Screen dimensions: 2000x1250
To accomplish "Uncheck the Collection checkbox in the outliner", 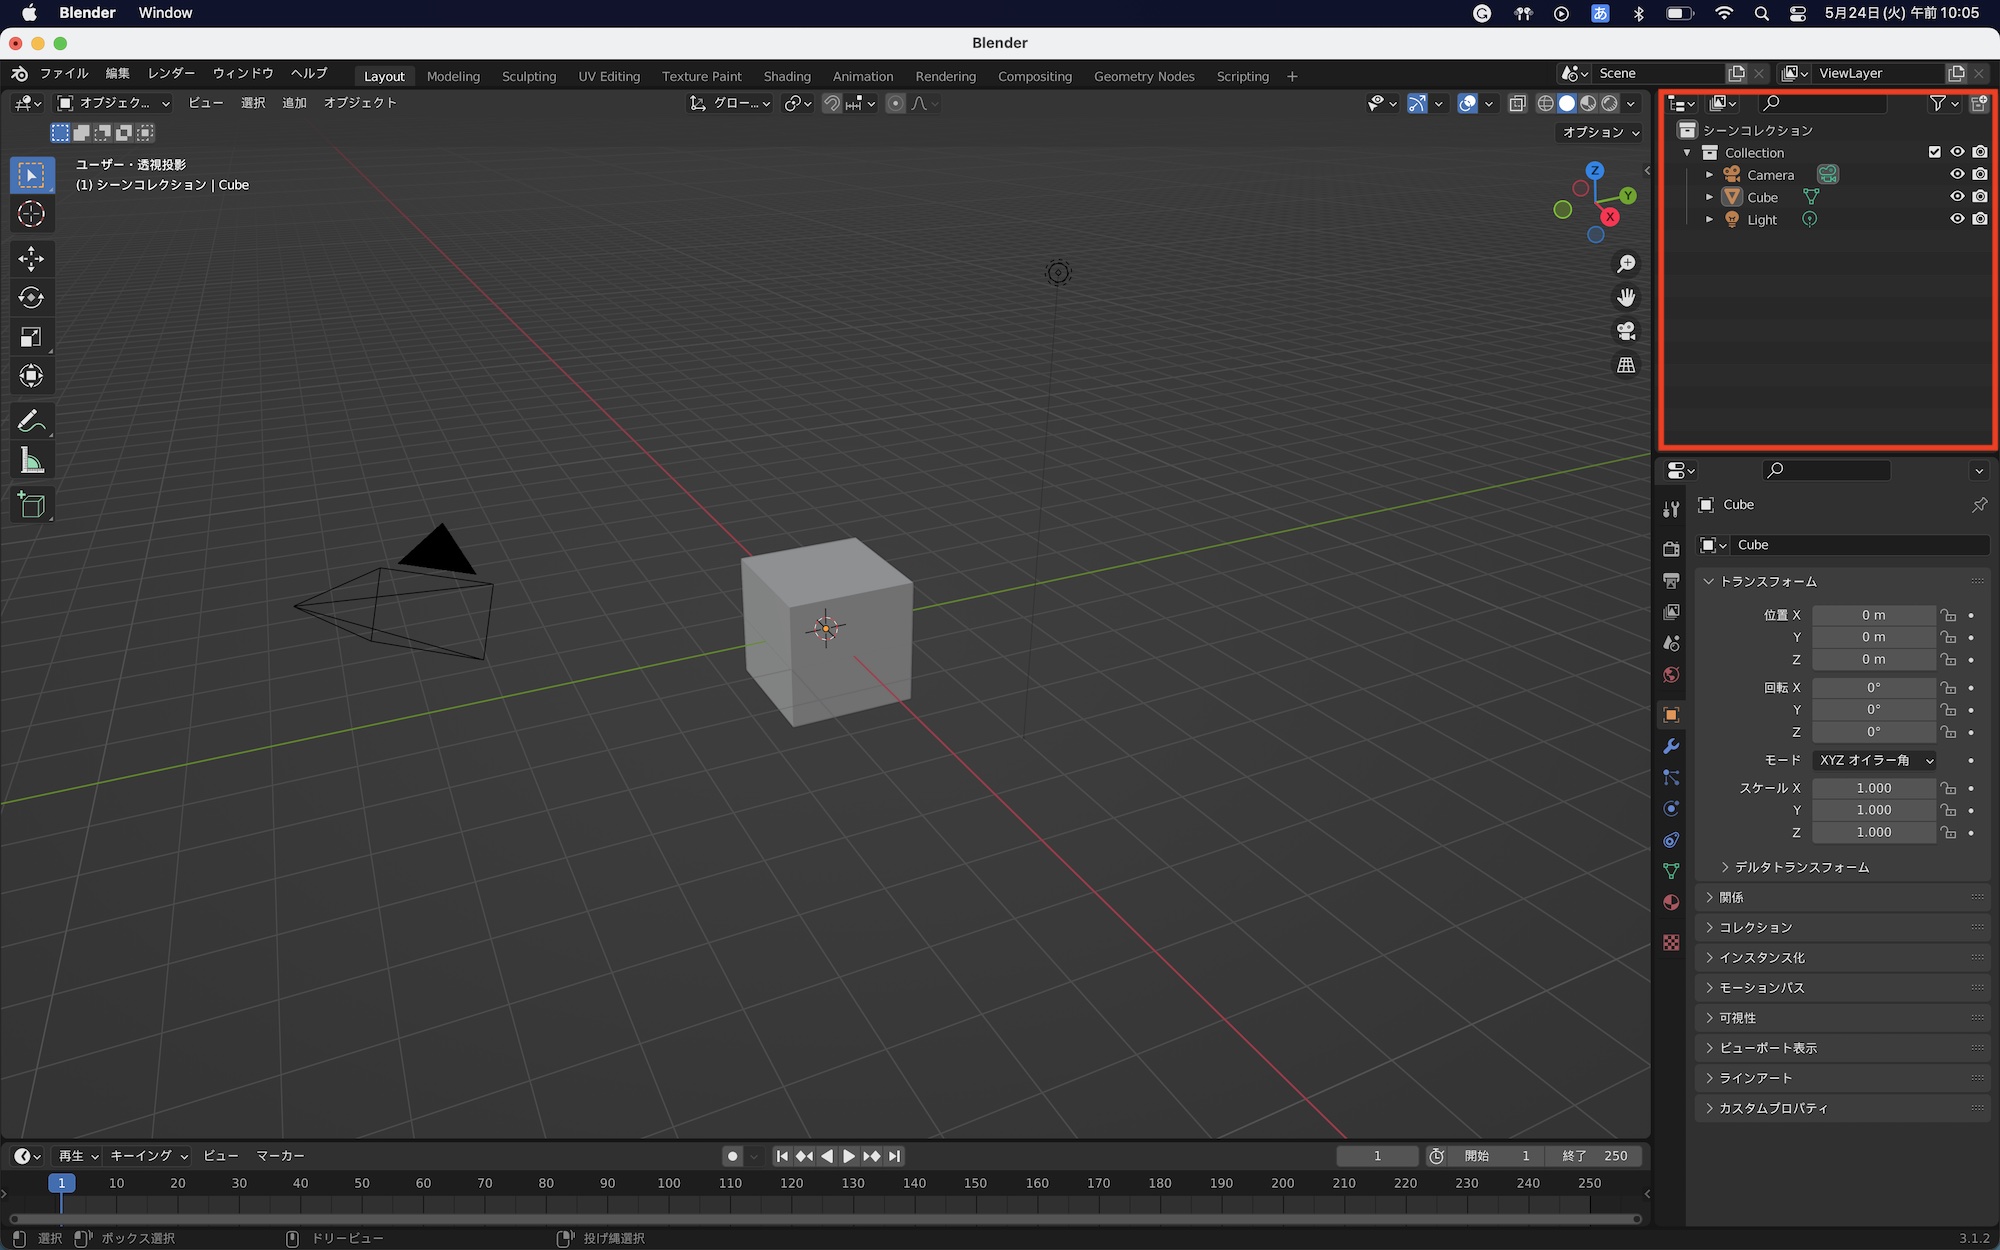I will click(1935, 151).
